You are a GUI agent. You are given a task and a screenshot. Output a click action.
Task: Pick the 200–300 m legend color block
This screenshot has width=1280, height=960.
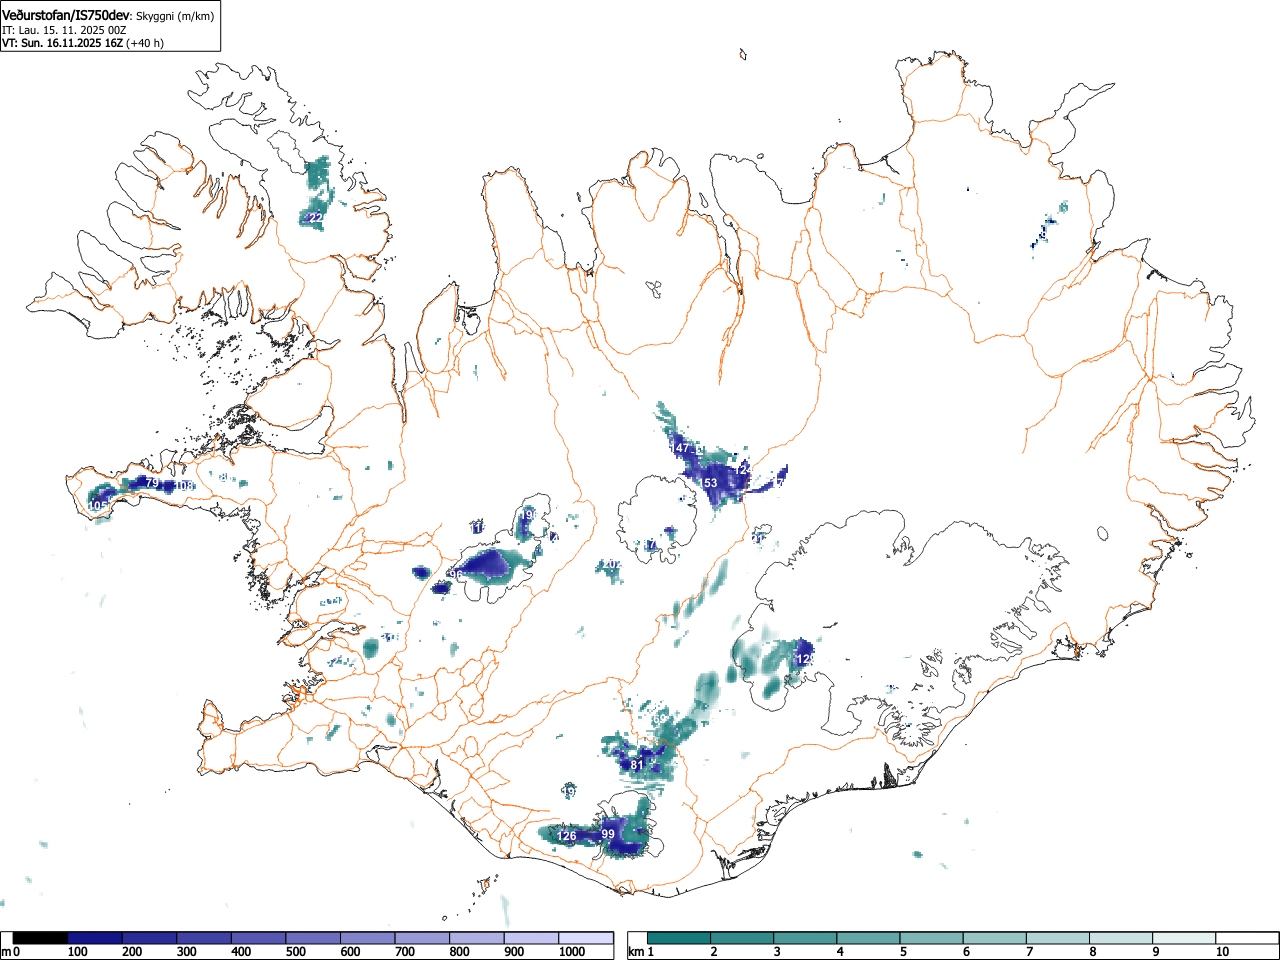[x=149, y=938]
